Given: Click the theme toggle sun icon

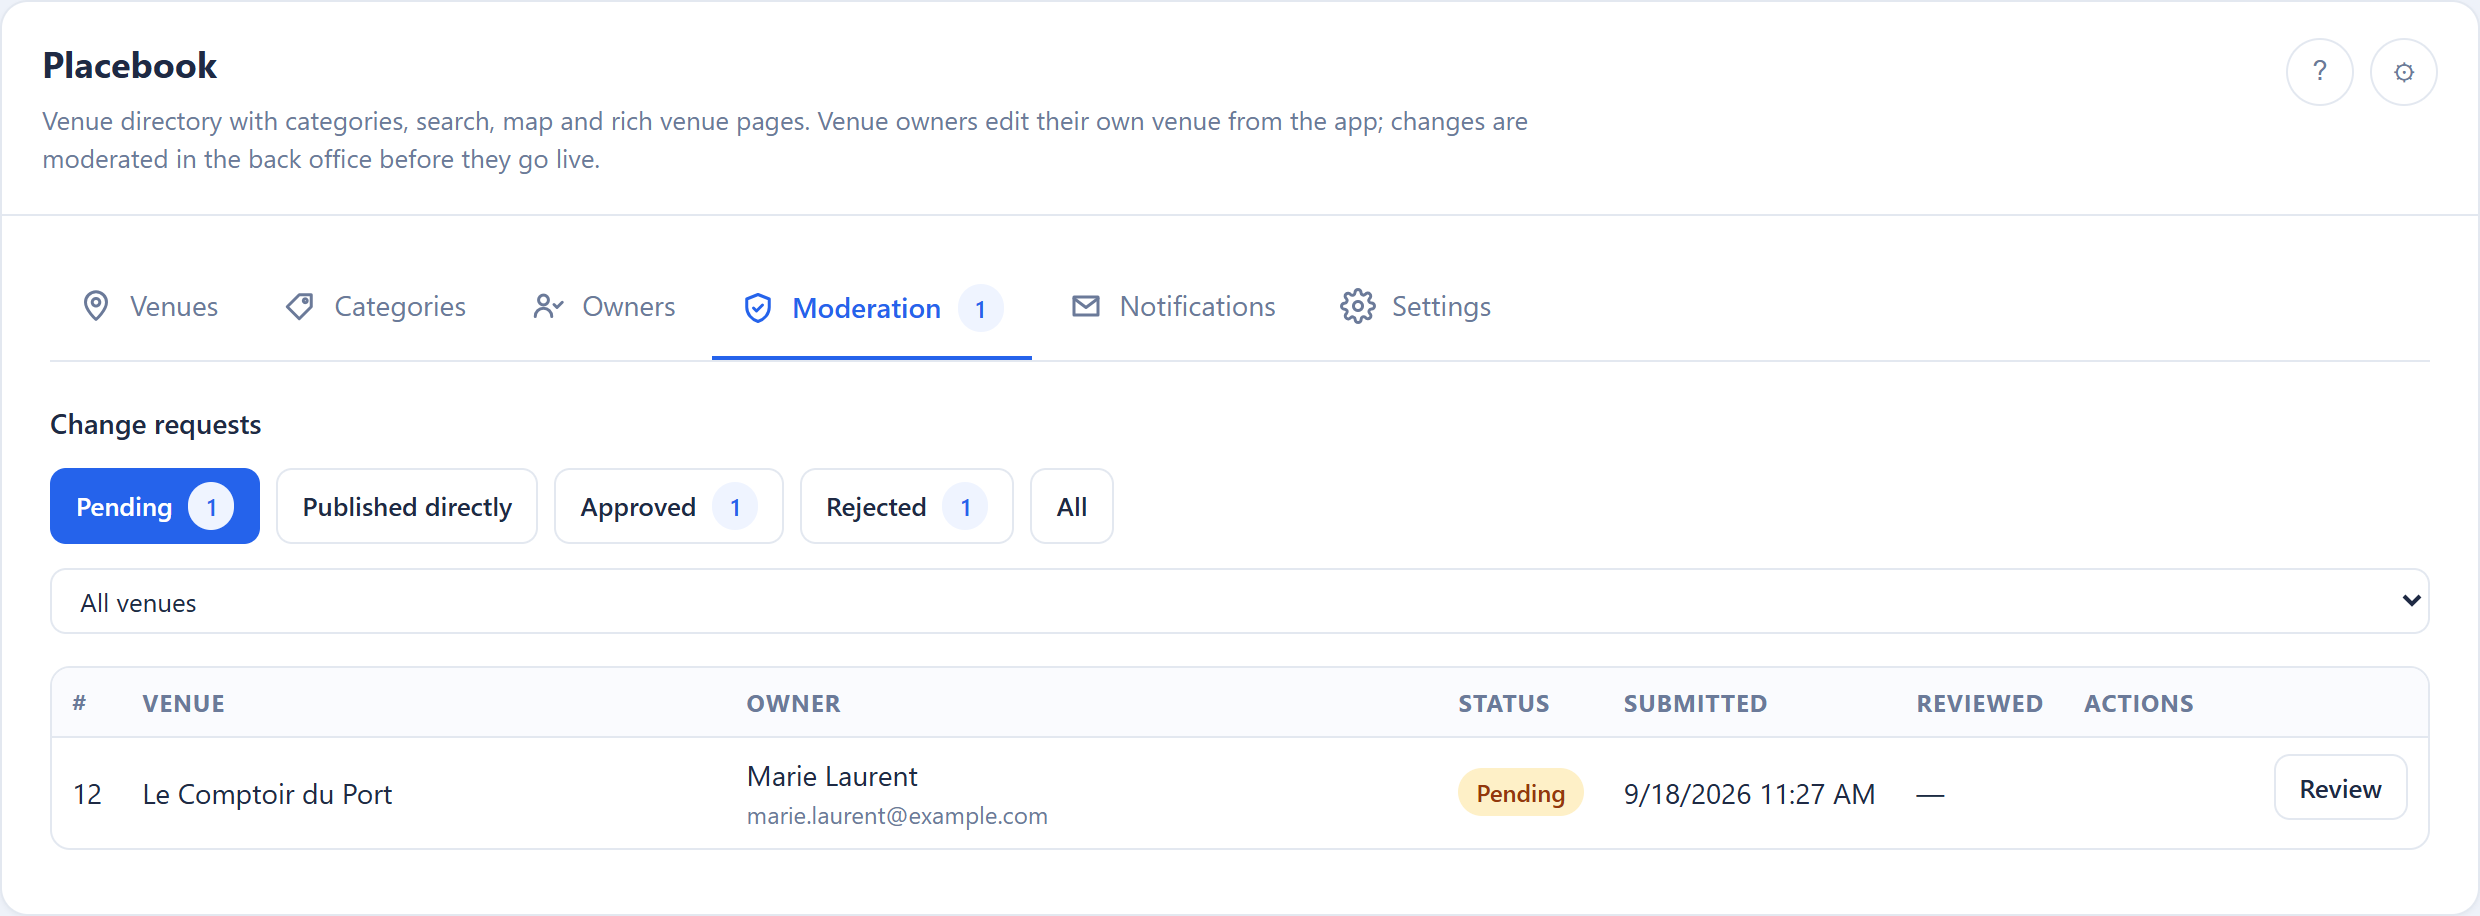Looking at the screenshot, I should click(2403, 72).
